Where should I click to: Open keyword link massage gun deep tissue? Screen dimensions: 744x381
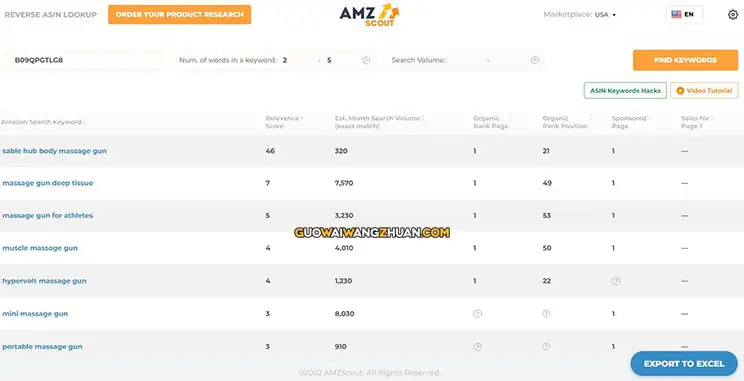pyautogui.click(x=48, y=183)
